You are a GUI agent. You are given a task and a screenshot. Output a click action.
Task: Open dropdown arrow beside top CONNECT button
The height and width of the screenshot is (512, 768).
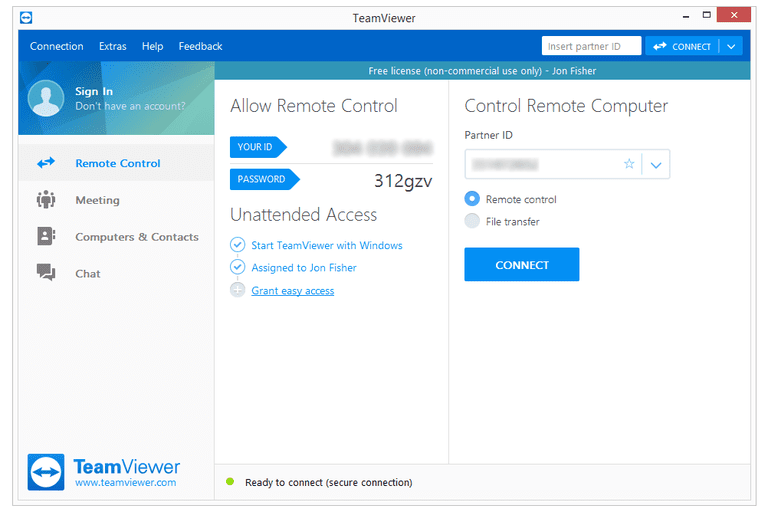point(732,46)
